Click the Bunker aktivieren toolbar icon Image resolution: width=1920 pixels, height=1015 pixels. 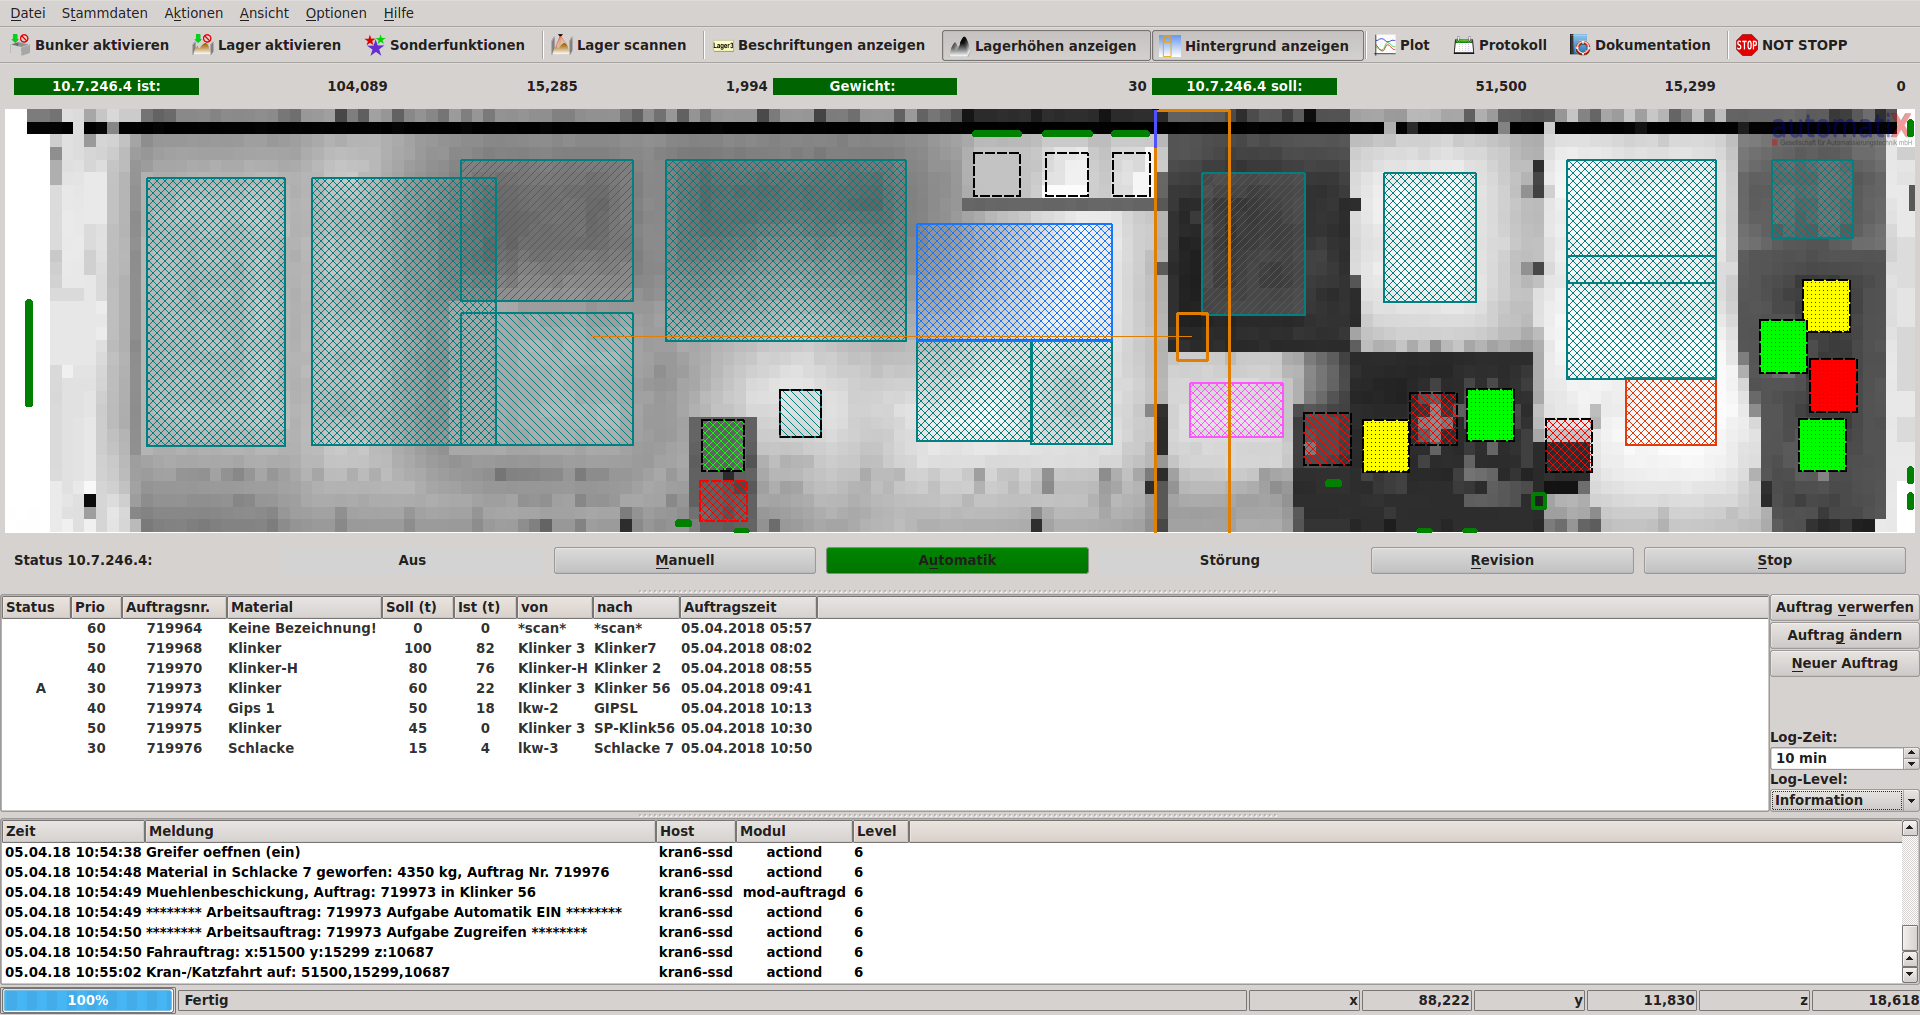pyautogui.click(x=20, y=45)
